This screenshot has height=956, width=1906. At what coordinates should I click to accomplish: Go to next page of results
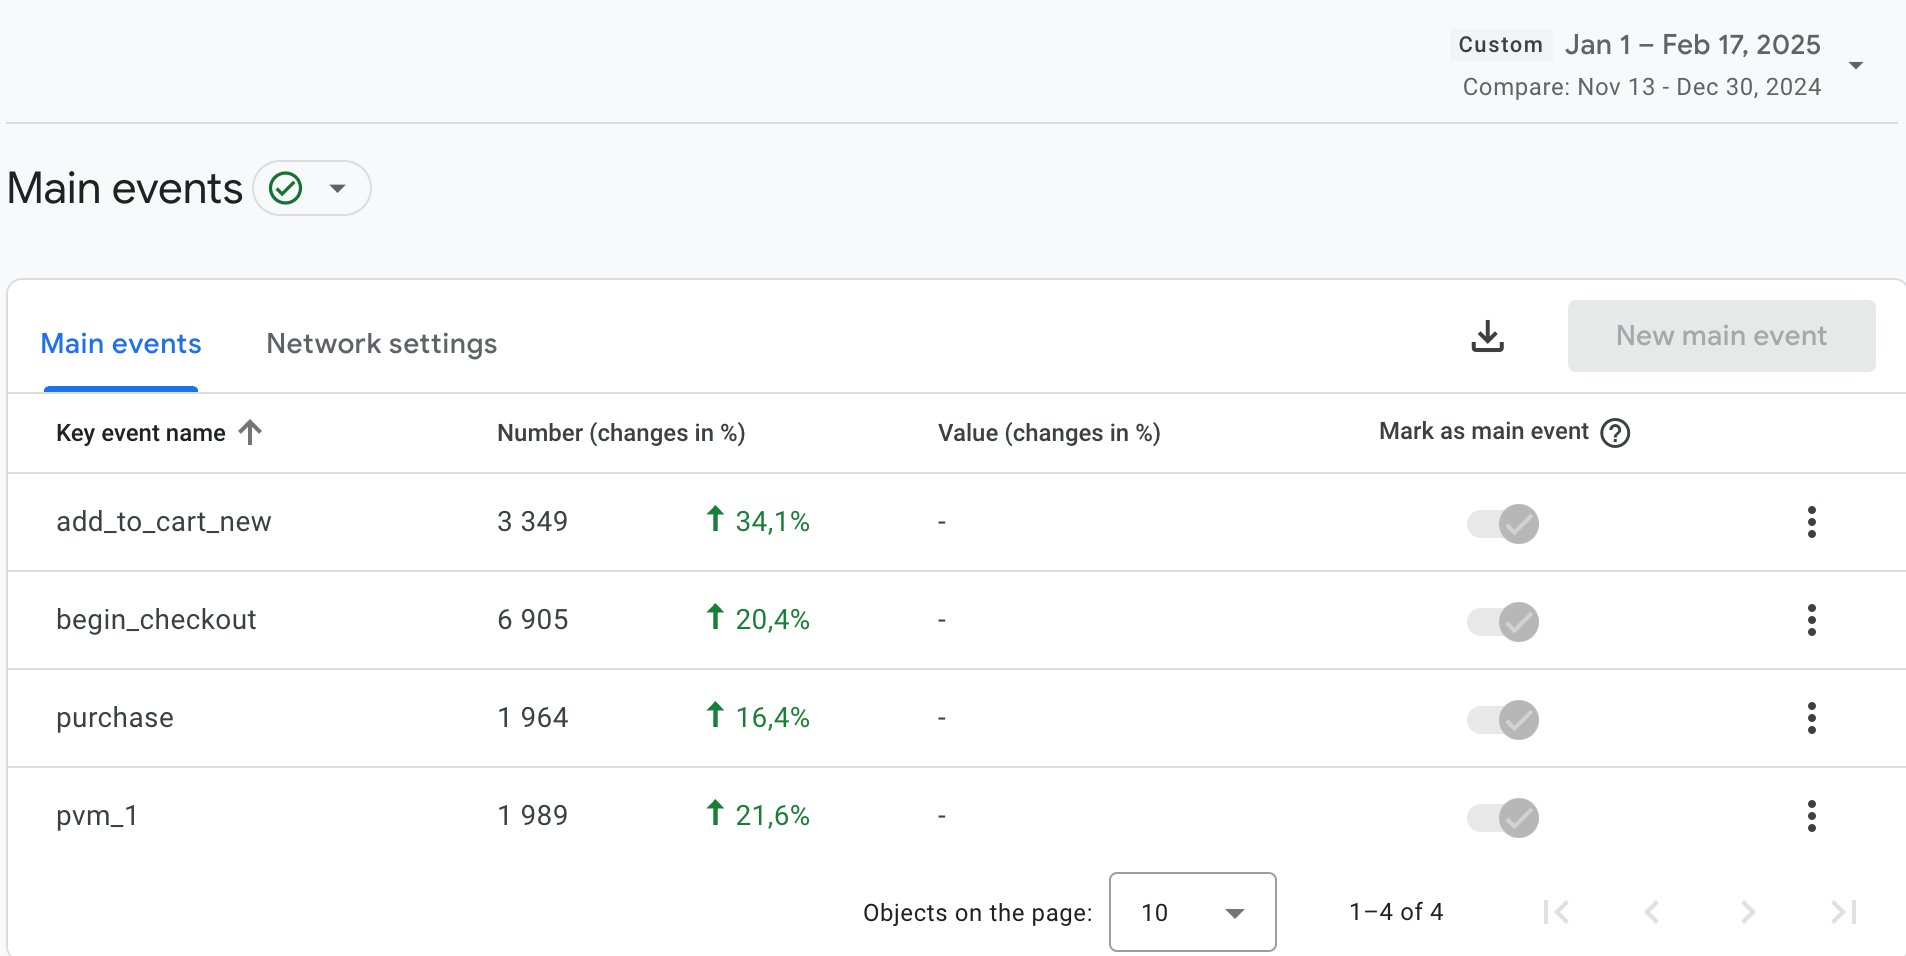(x=1747, y=912)
